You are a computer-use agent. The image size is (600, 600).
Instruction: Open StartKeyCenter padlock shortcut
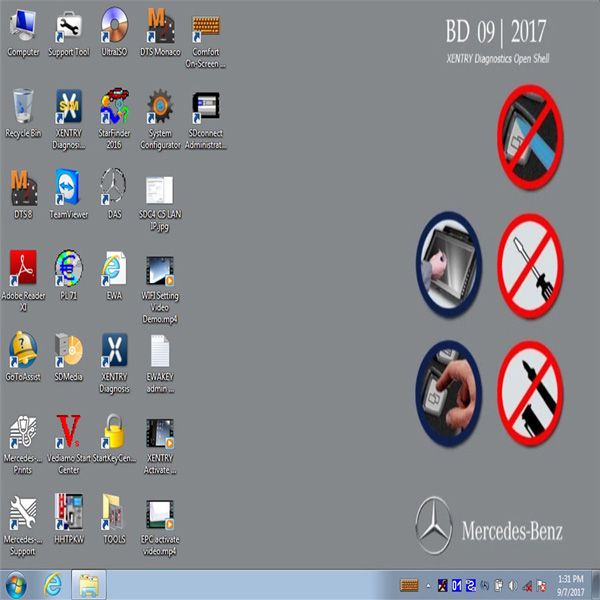(114, 439)
